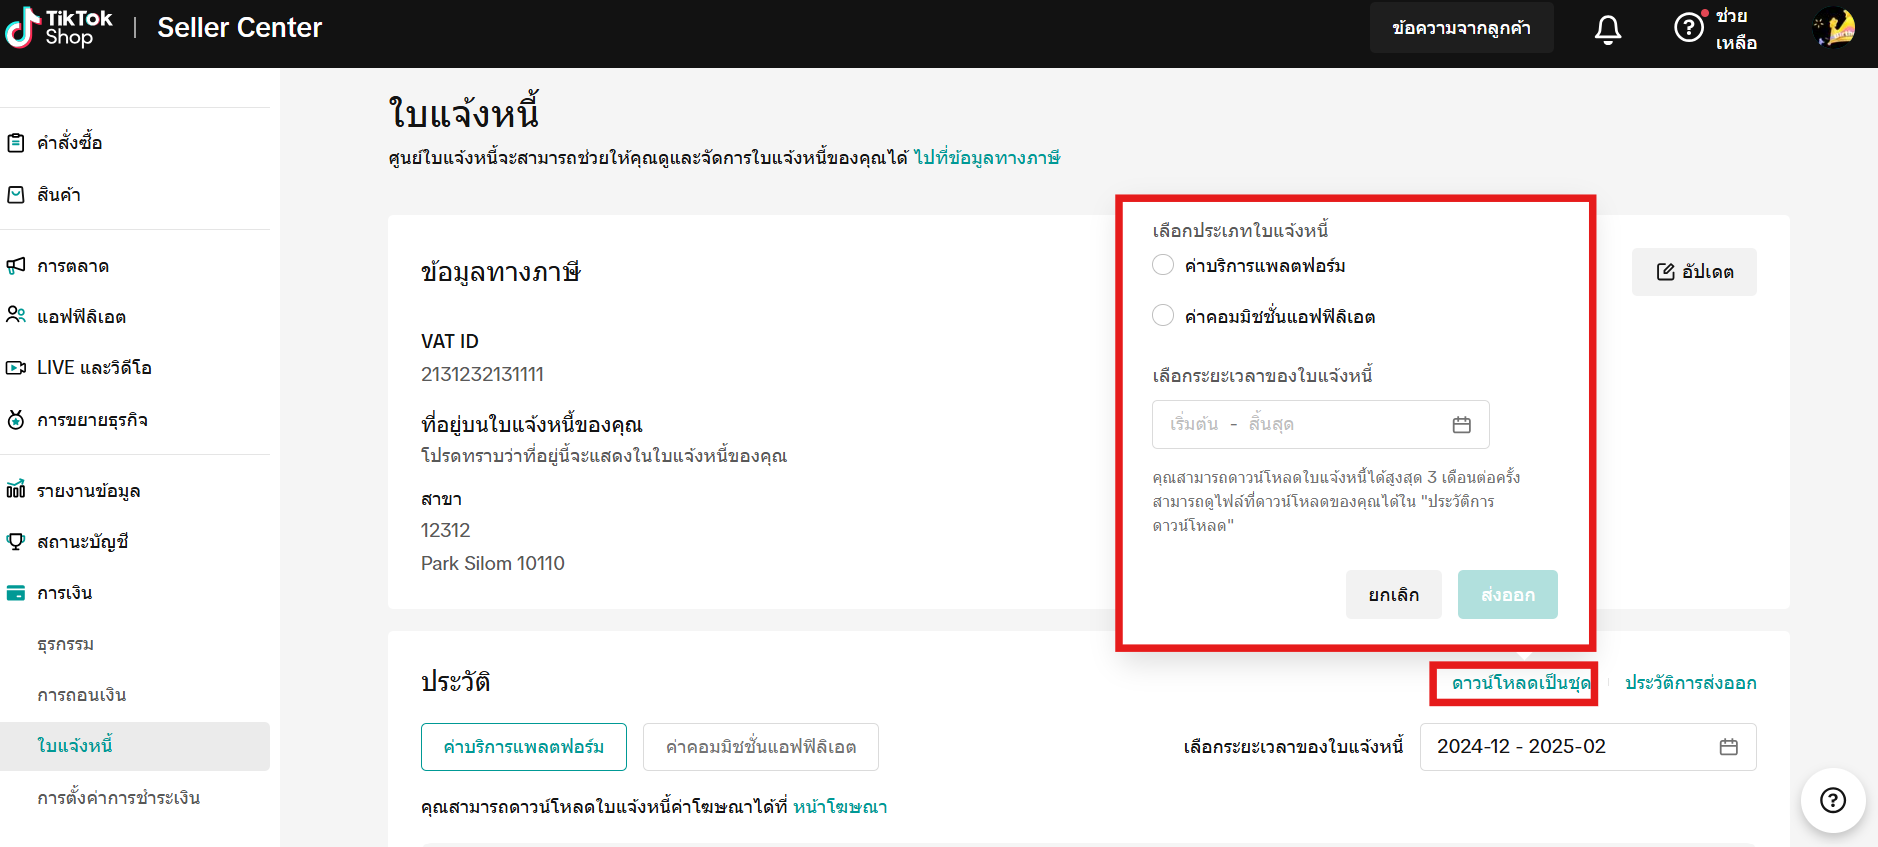Switch to ค่าบริการแพลตฟอร์ม history tab
The width and height of the screenshot is (1878, 847).
(x=524, y=747)
